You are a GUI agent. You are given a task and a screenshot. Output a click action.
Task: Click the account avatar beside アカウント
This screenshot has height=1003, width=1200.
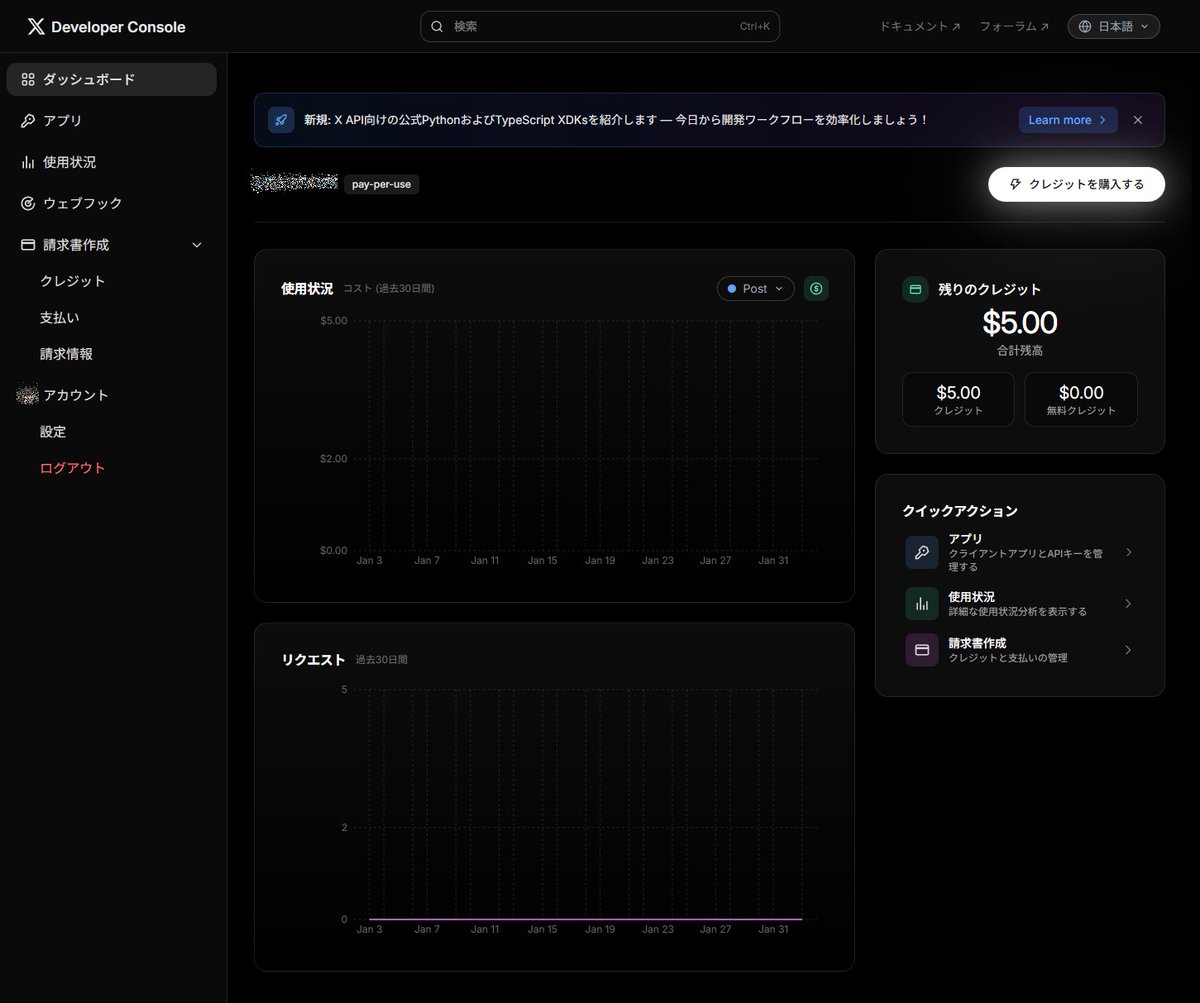pyautogui.click(x=28, y=395)
